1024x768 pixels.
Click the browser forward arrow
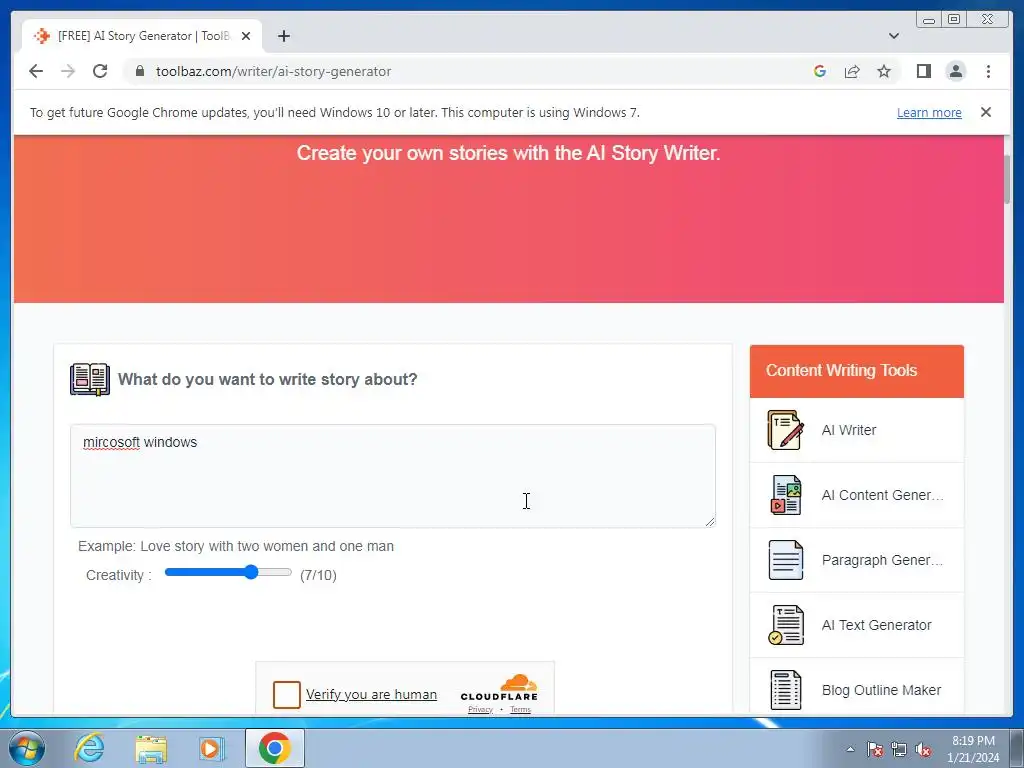point(68,71)
